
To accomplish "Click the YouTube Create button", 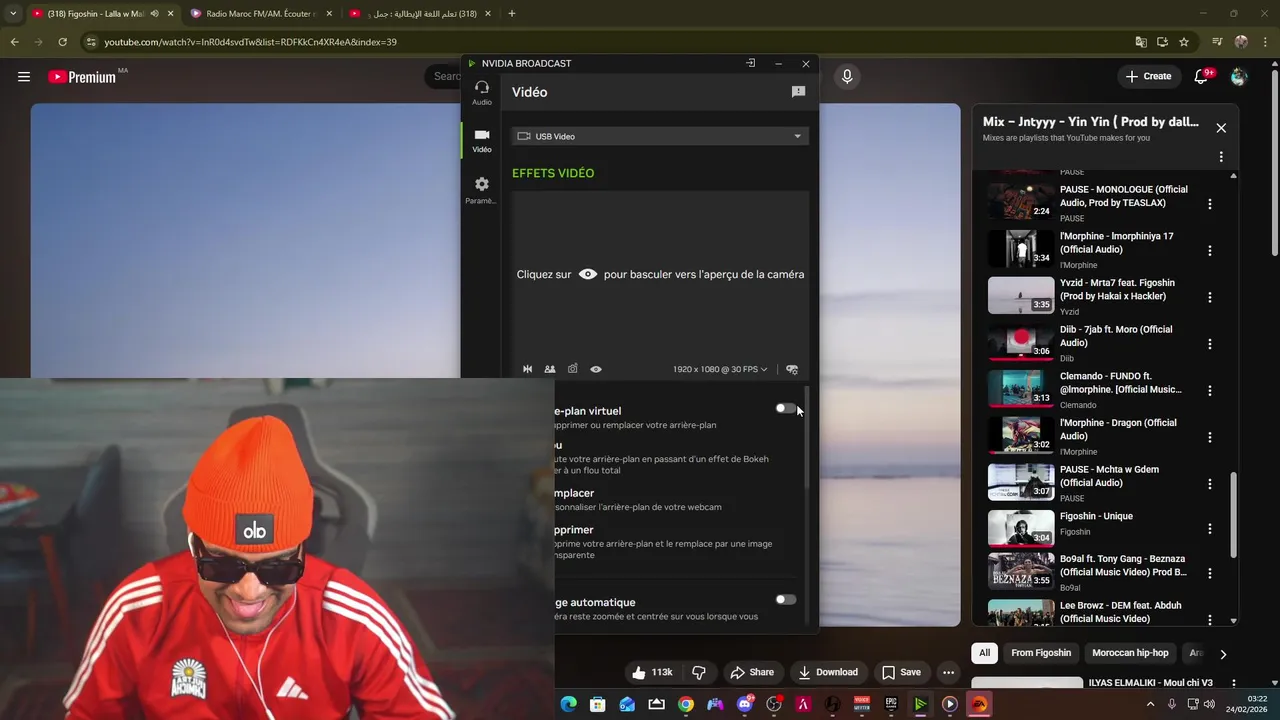I will [1148, 76].
